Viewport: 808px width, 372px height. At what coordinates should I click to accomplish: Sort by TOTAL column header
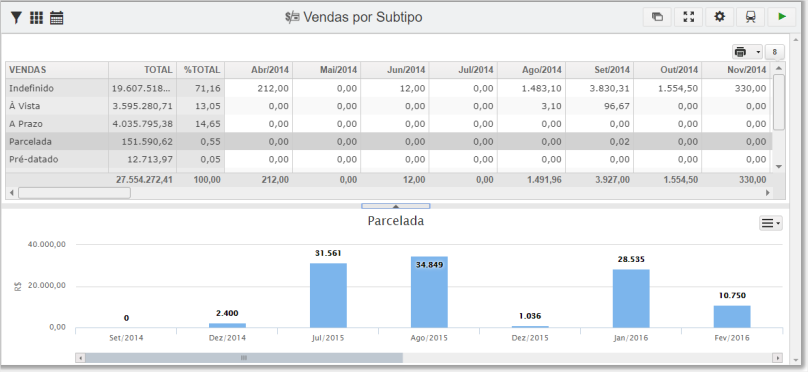(x=142, y=70)
